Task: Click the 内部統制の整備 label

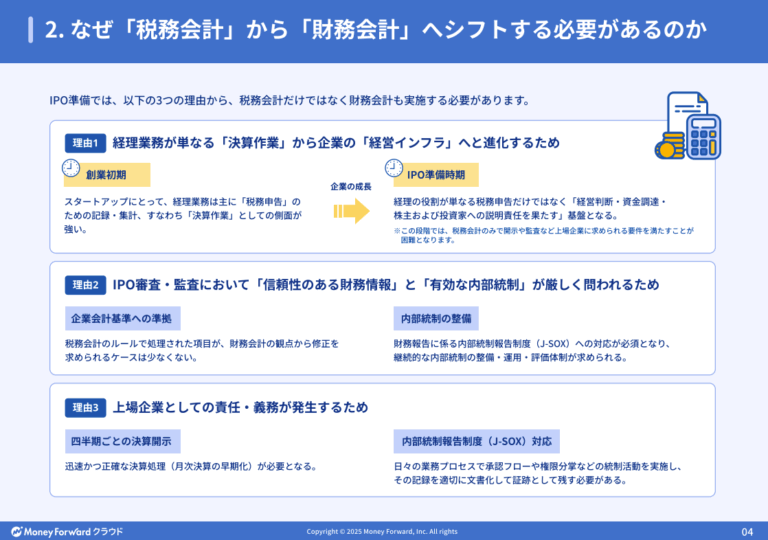Action: (436, 319)
